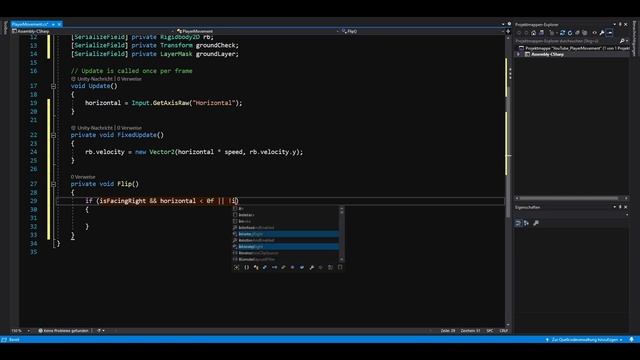Viewport: 640px width, 360px height.
Task: Click 'Keine Probleme gefunden' status indicator
Action: pos(63,331)
